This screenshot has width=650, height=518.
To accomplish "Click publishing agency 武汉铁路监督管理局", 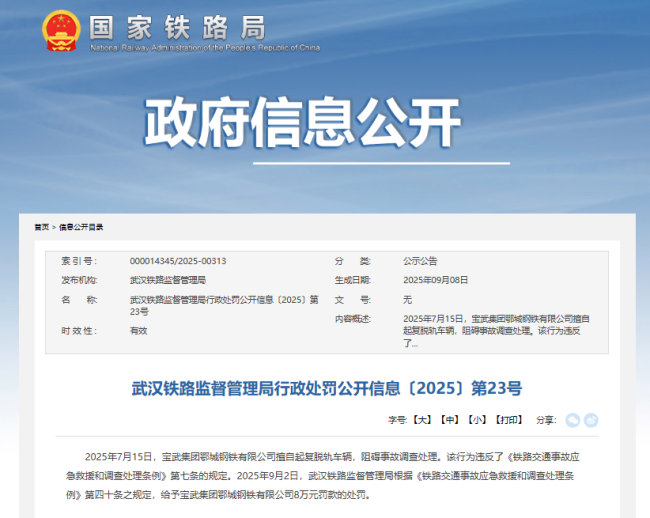I will pyautogui.click(x=167, y=280).
